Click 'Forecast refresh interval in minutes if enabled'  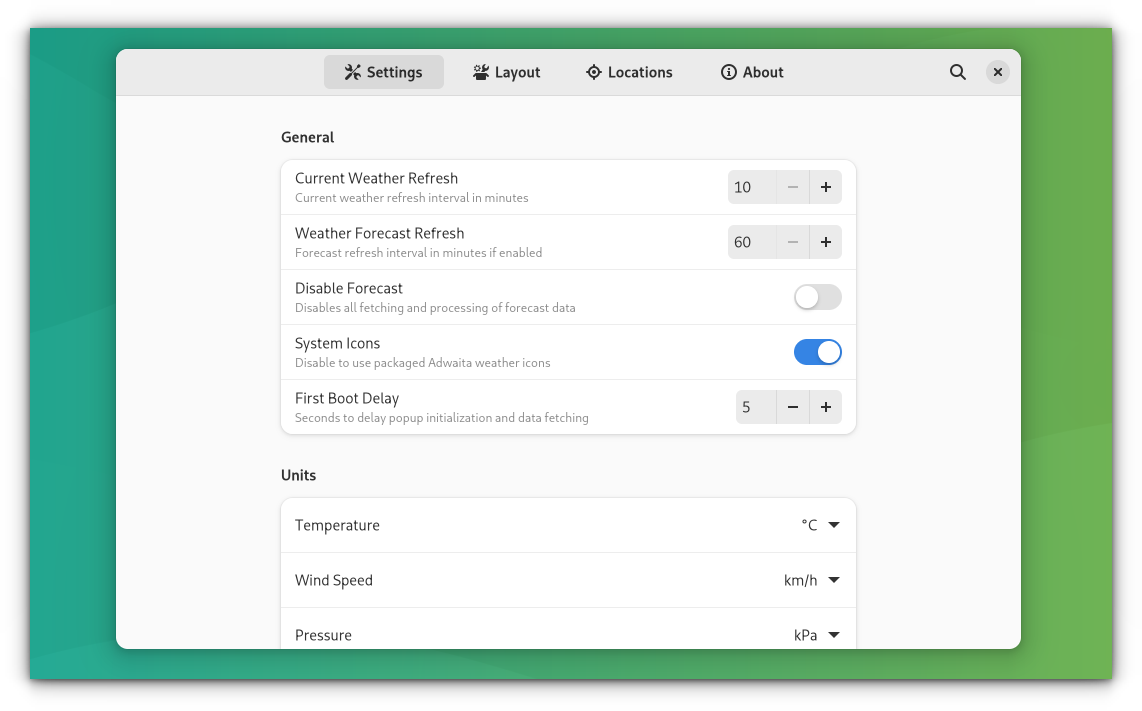tap(419, 253)
